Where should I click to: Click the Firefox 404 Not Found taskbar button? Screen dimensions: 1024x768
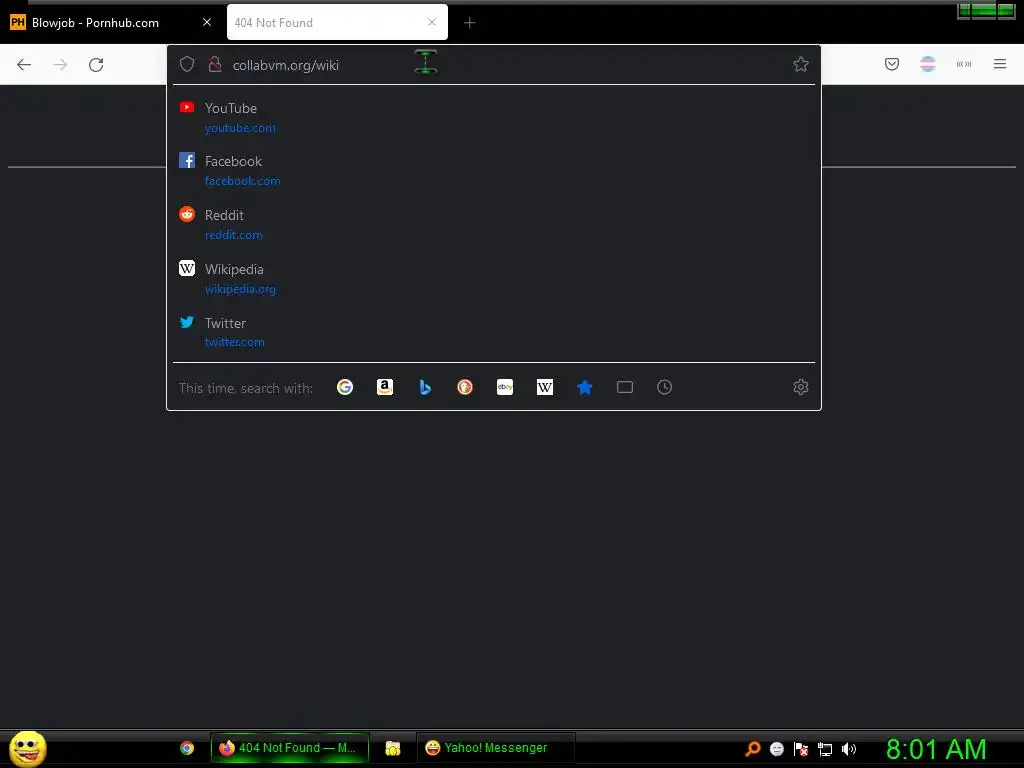click(290, 748)
